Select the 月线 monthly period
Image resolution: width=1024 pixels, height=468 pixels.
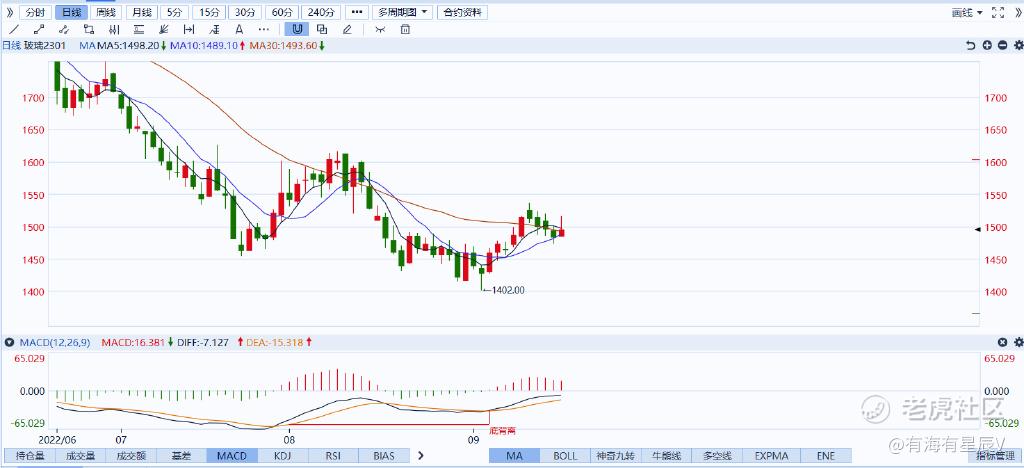[x=142, y=12]
